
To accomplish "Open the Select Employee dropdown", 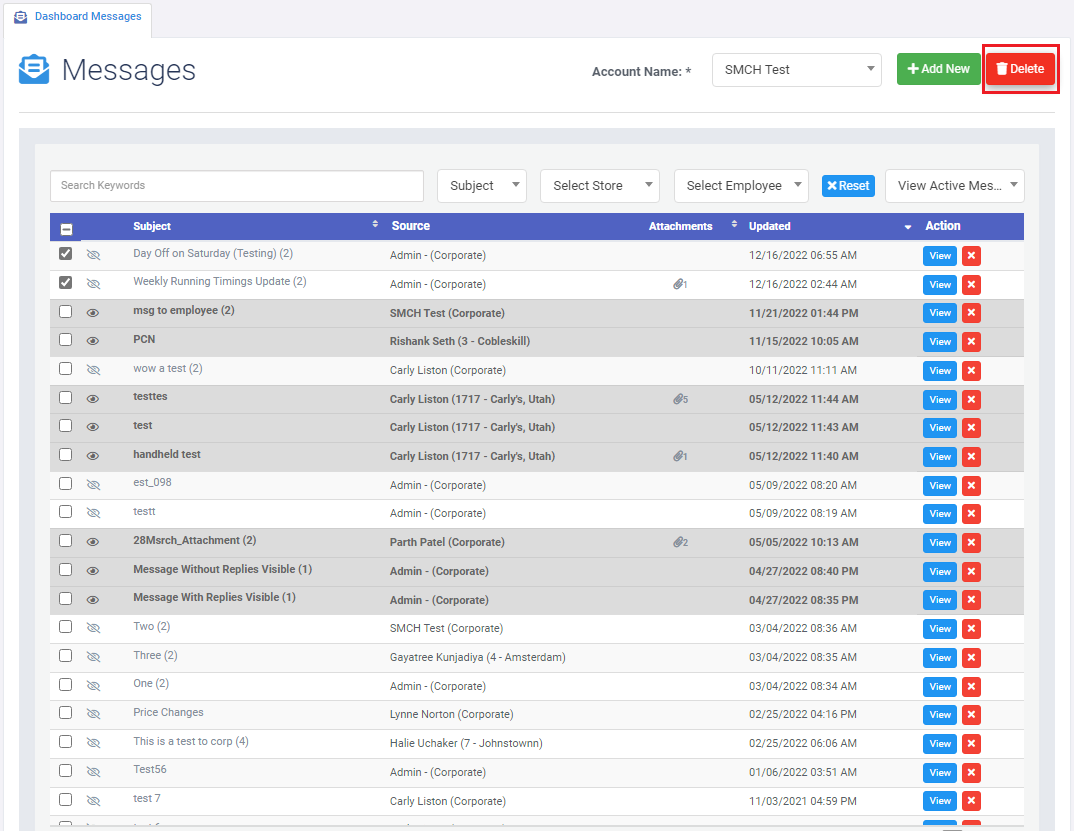I will coord(740,186).
